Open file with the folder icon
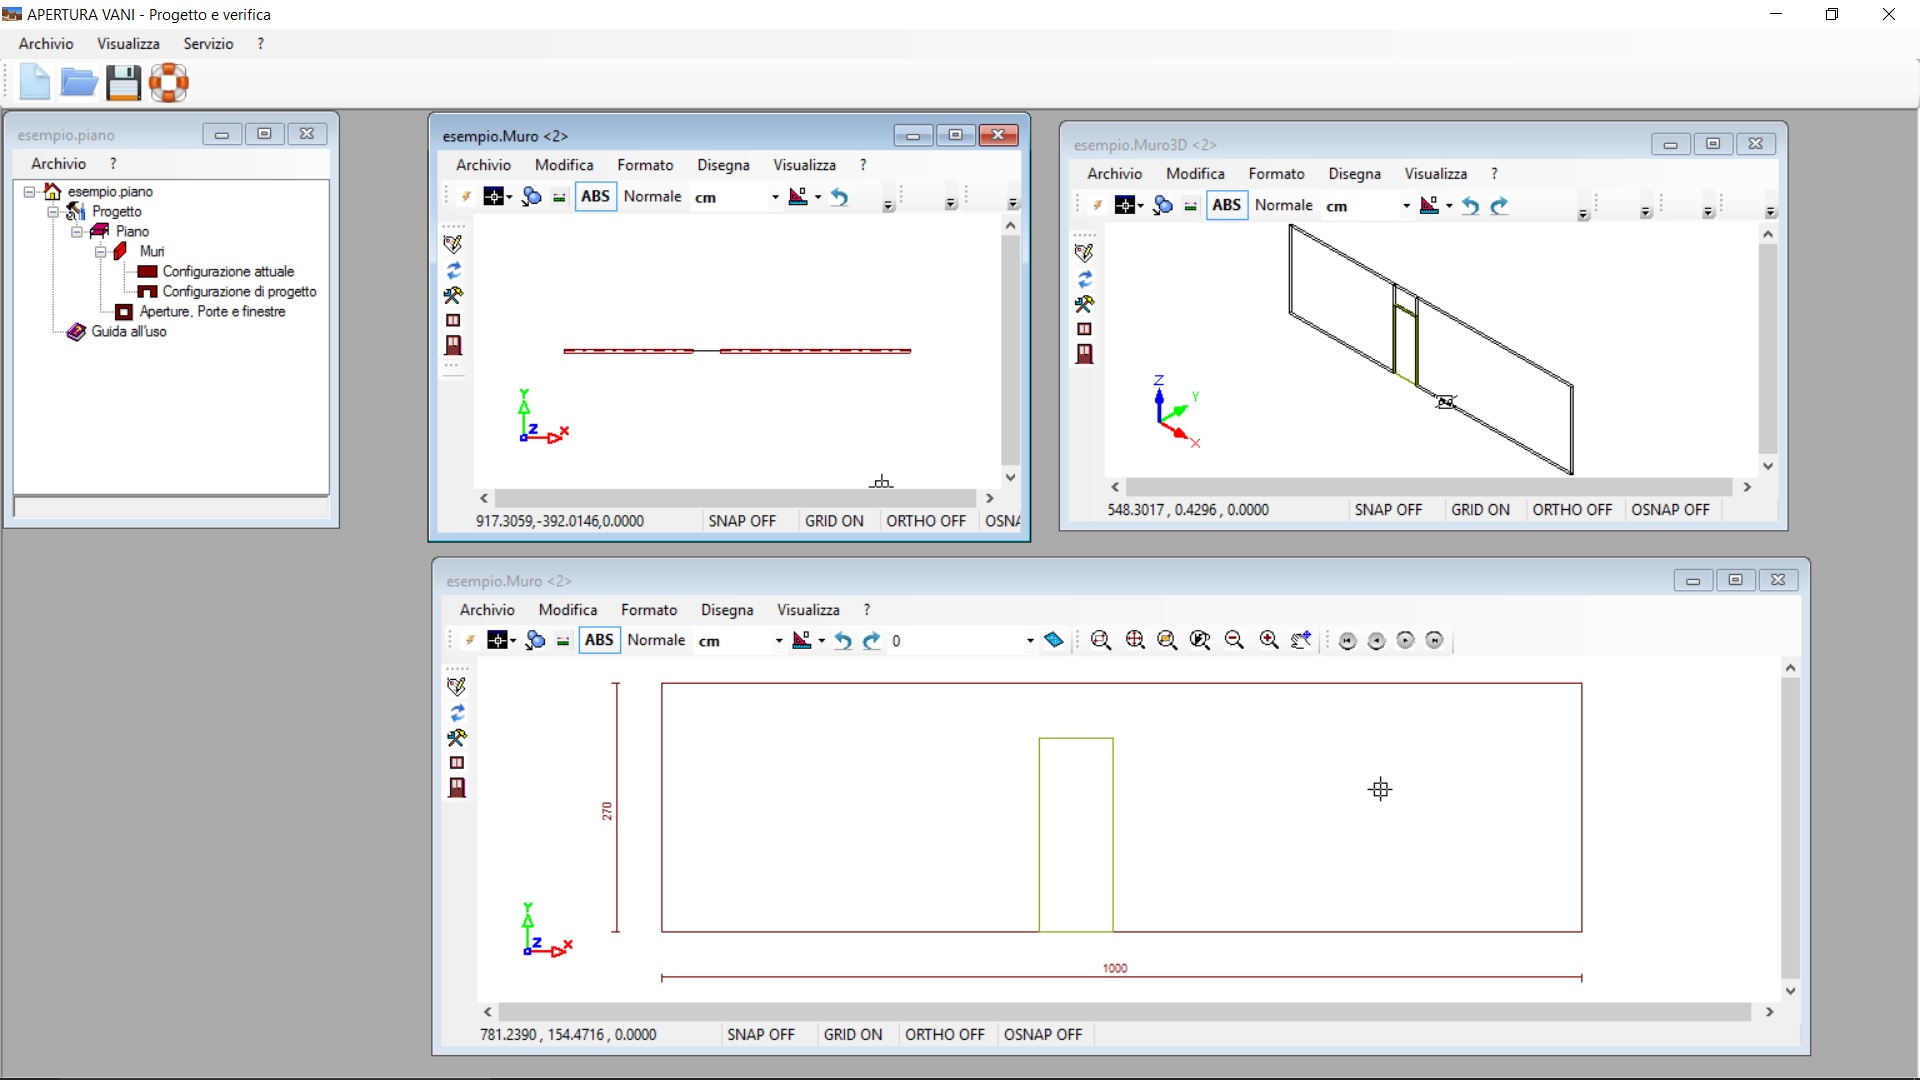The height and width of the screenshot is (1080, 1920). pyautogui.click(x=79, y=83)
